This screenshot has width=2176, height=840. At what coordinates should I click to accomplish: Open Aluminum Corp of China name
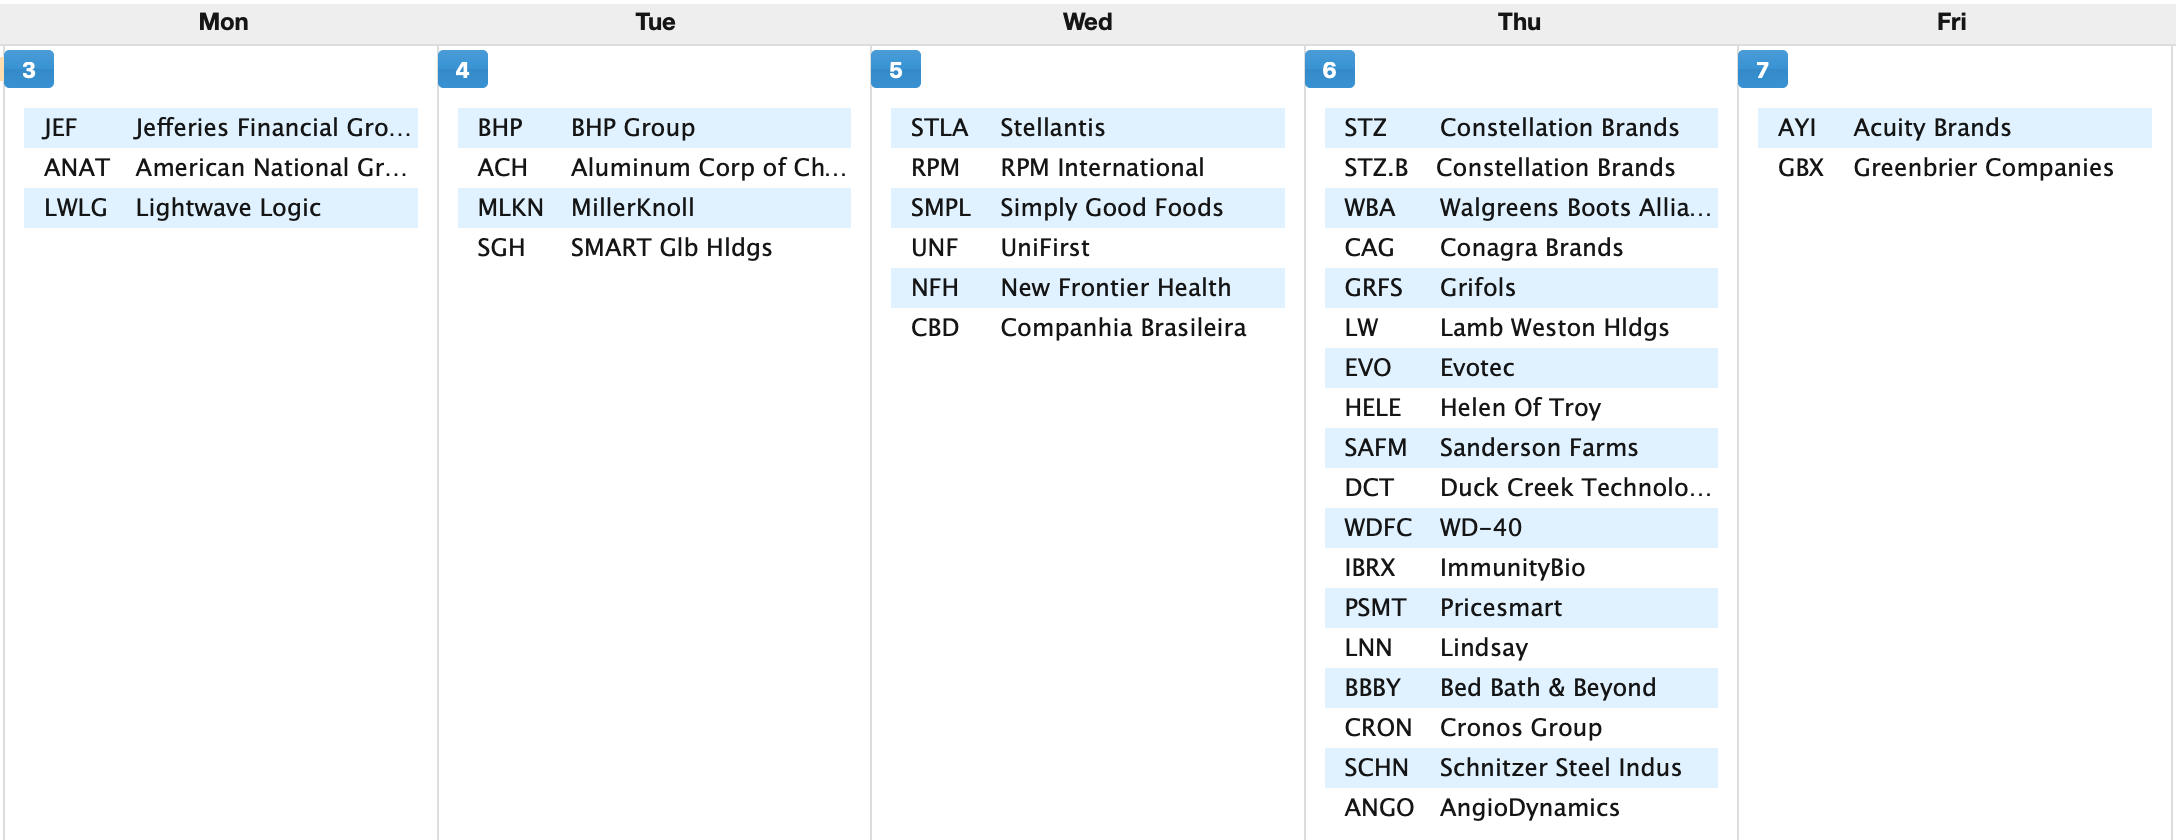(708, 168)
